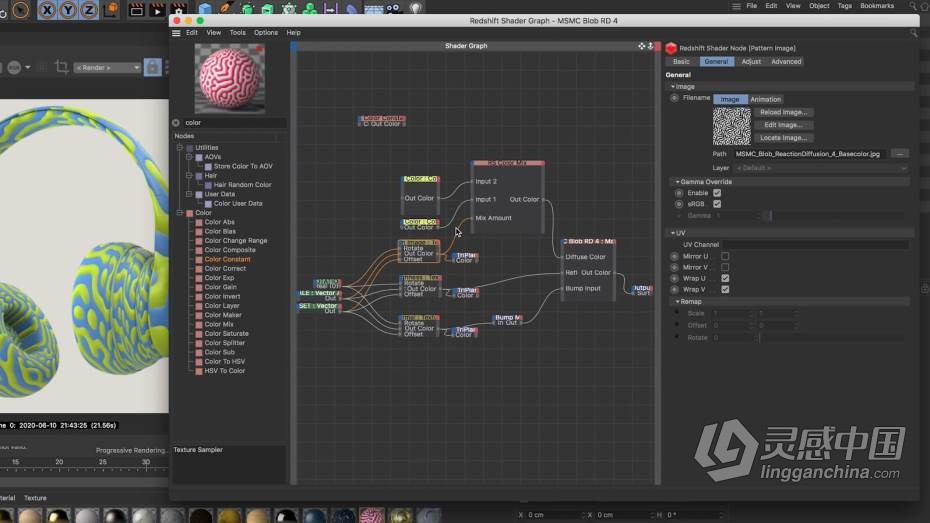The image size is (930, 523).
Task: Click the node search field containing color
Action: [x=234, y=123]
